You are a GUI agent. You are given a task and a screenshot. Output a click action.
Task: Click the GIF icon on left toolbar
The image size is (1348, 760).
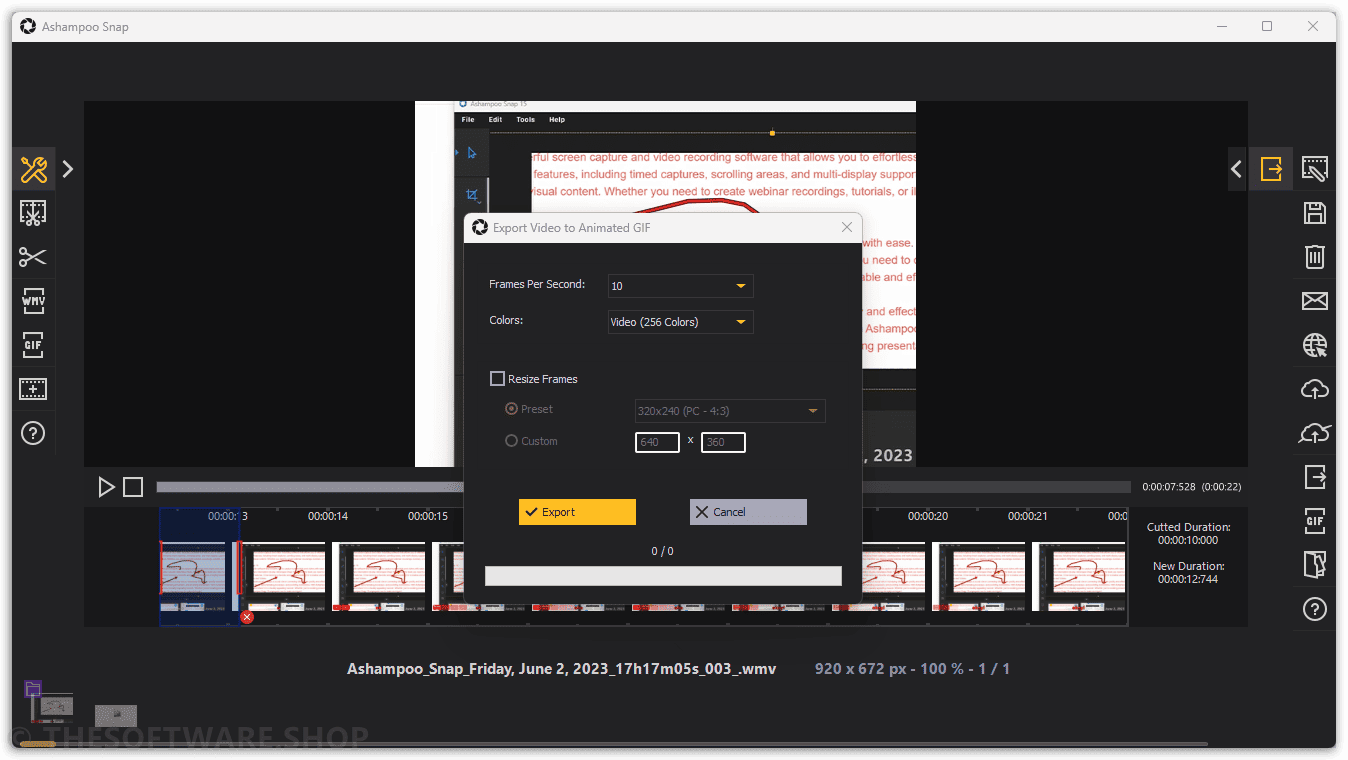[33, 345]
